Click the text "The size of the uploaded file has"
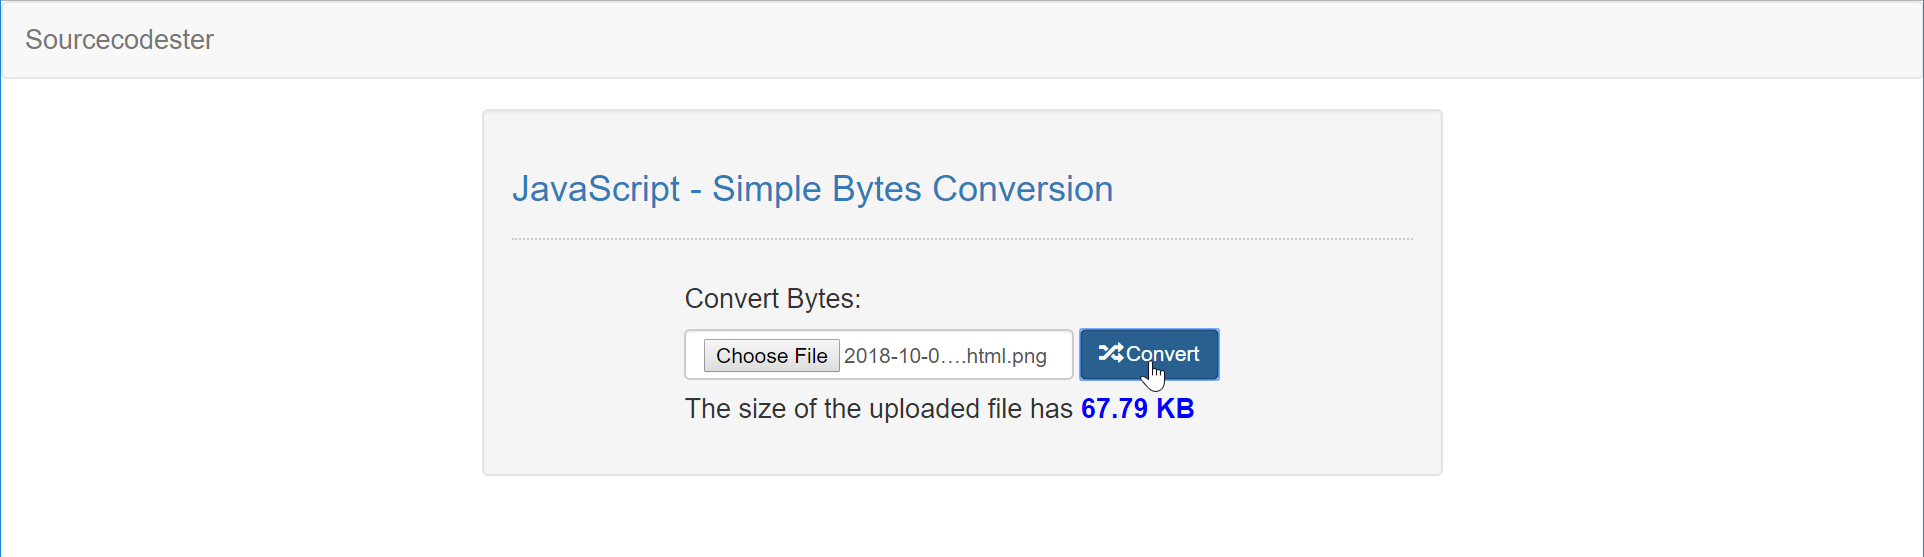This screenshot has height=557, width=1924. (x=878, y=409)
